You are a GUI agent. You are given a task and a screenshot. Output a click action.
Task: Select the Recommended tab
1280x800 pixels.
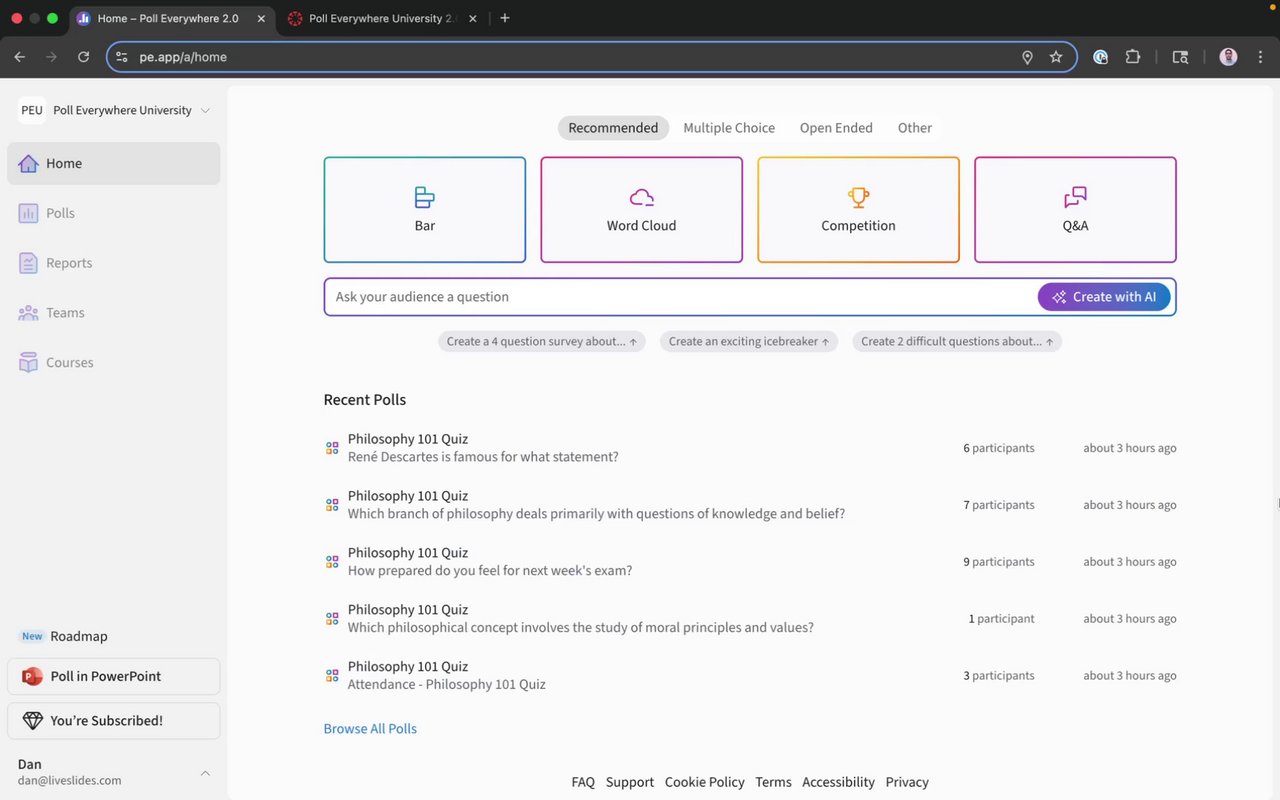[x=613, y=128]
